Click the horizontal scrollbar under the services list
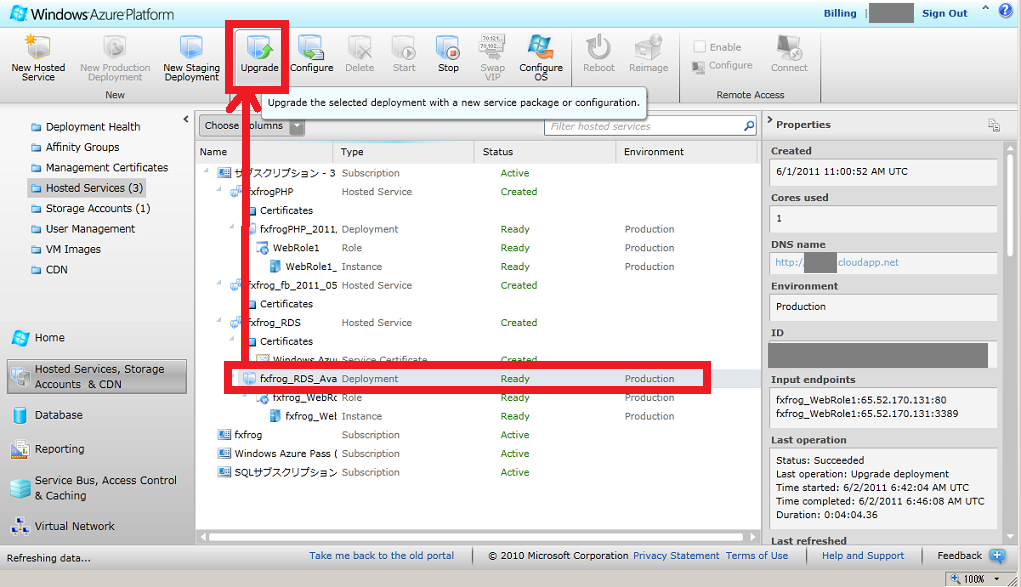 point(470,537)
